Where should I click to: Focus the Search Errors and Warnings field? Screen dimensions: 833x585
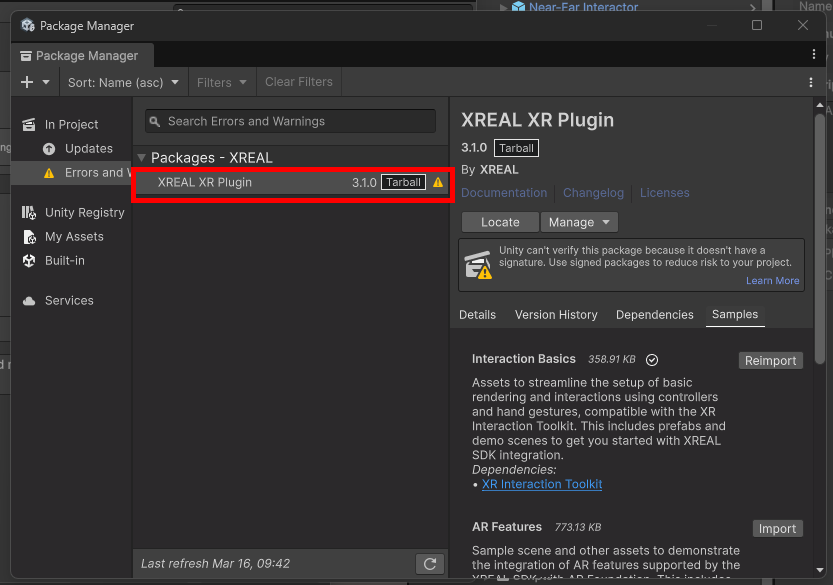click(290, 121)
